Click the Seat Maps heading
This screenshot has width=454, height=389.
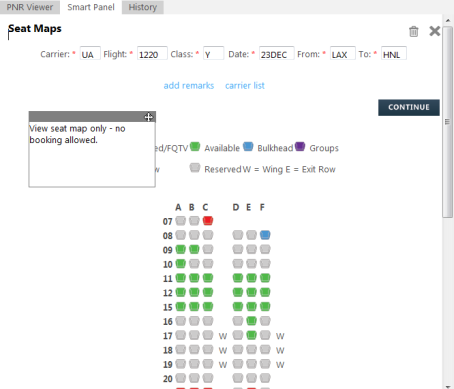point(35,29)
